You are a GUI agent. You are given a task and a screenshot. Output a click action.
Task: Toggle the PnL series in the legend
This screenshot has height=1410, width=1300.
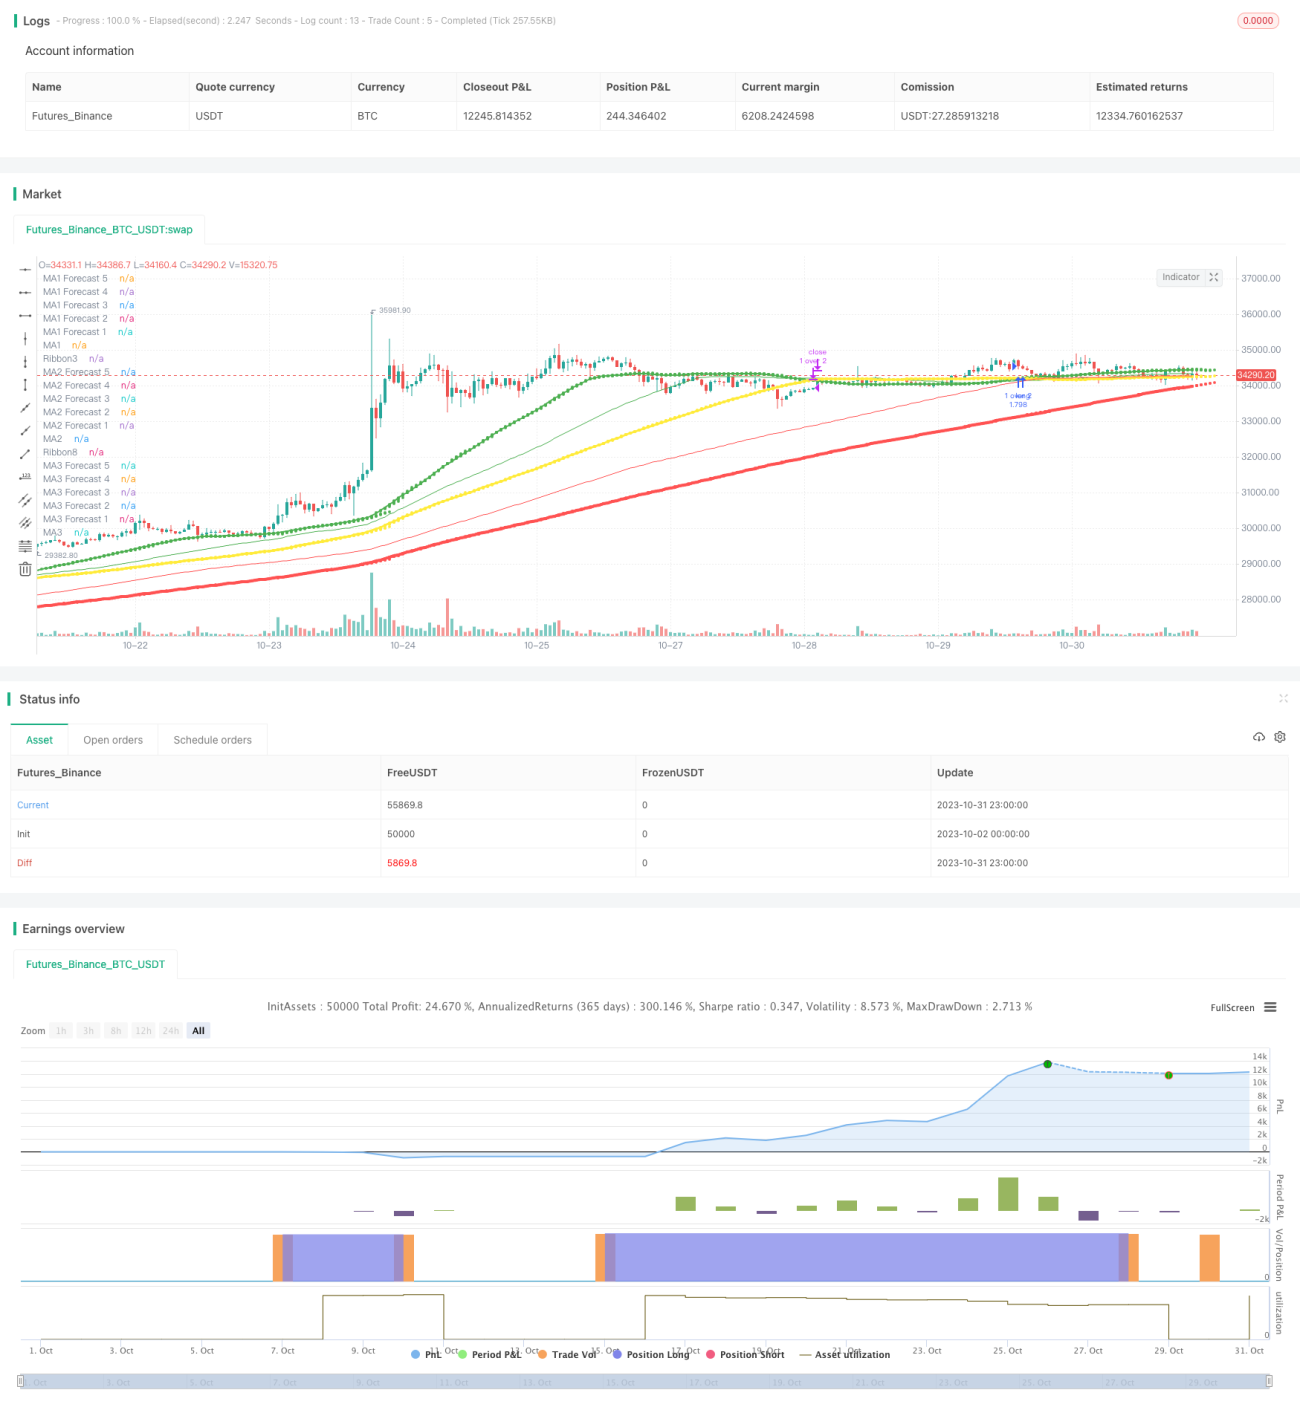pyautogui.click(x=426, y=1354)
